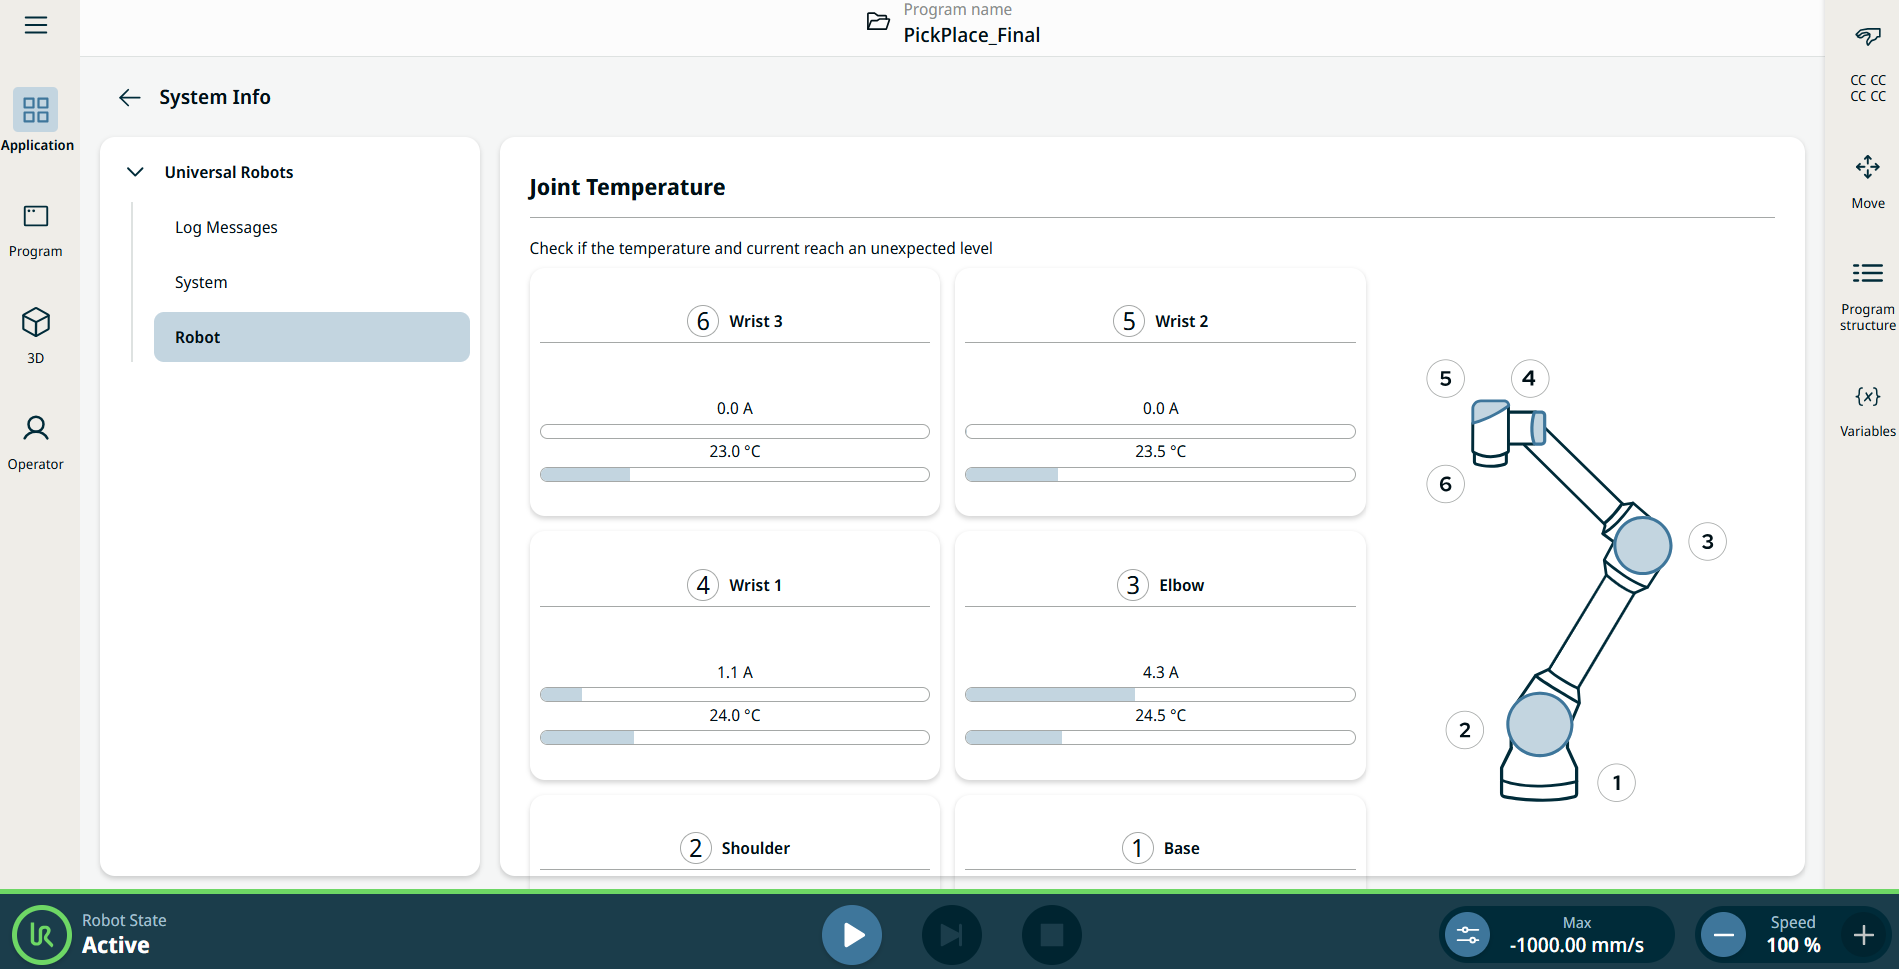Click the step forward button

click(951, 935)
